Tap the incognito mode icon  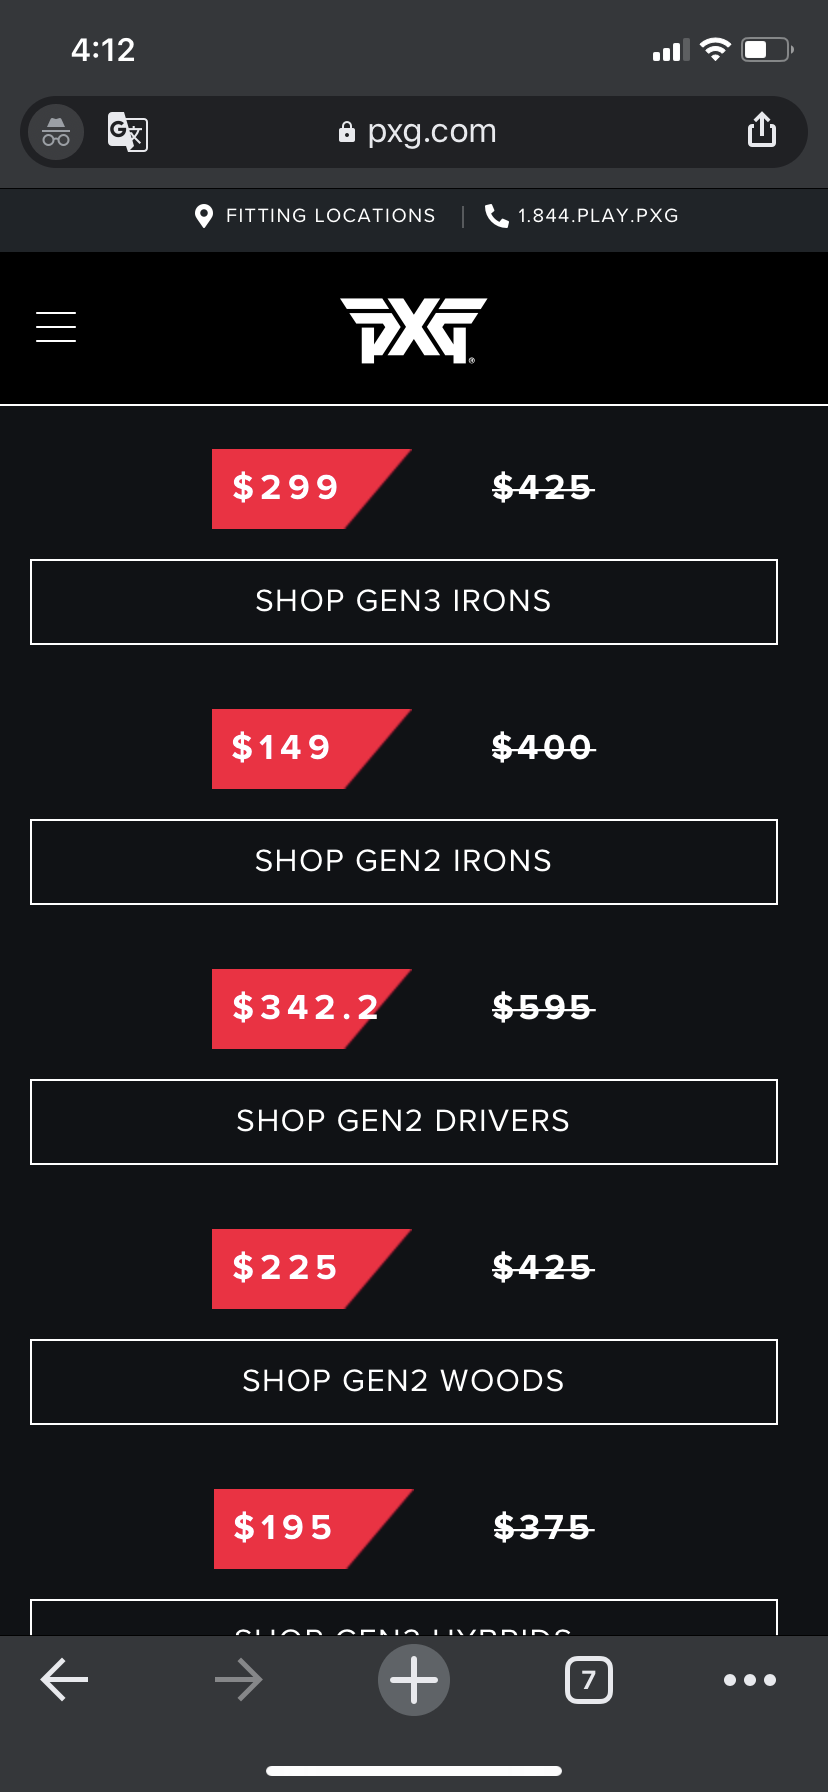tap(56, 132)
